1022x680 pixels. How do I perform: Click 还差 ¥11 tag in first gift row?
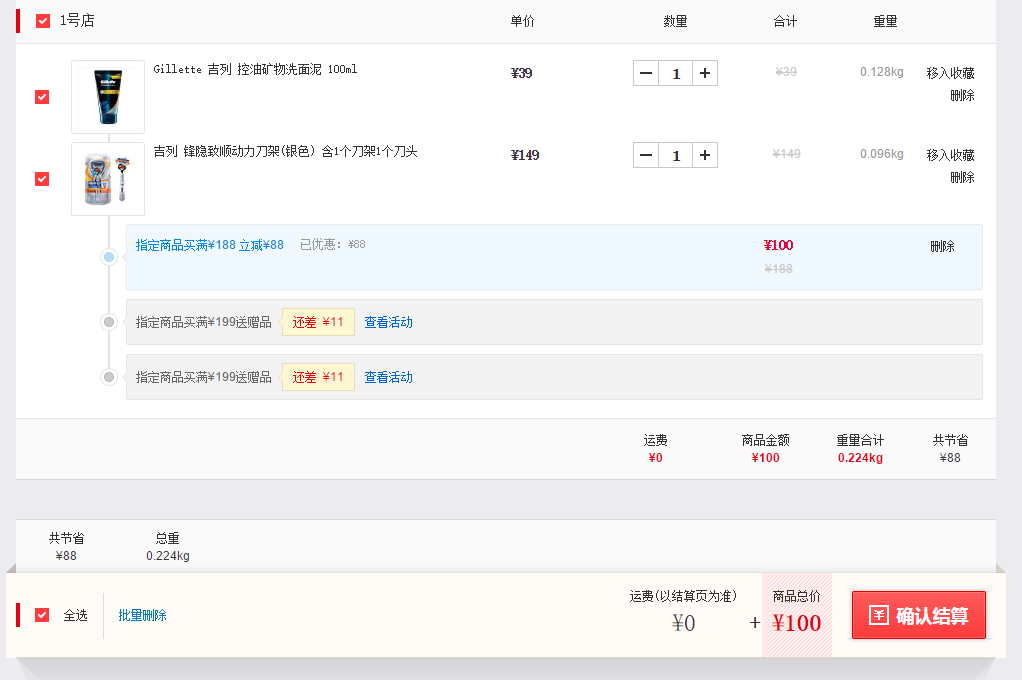(318, 322)
